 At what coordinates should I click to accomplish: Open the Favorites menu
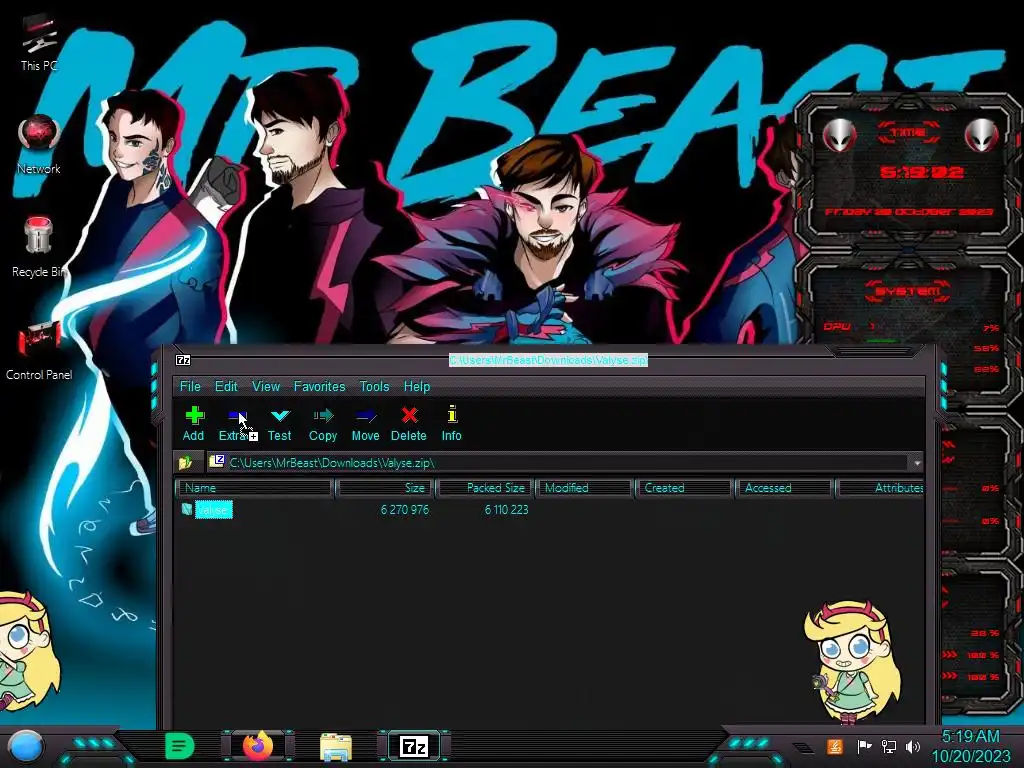point(319,386)
